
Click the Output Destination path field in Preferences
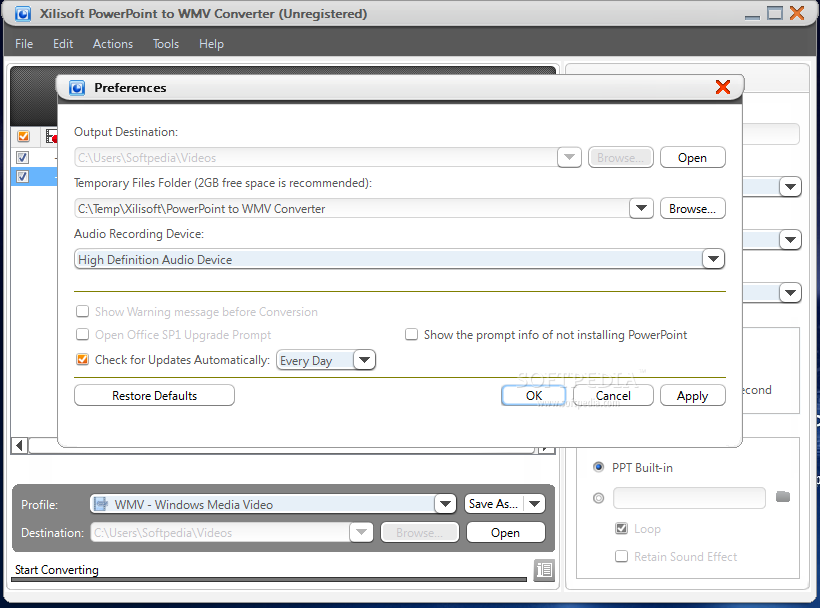316,157
